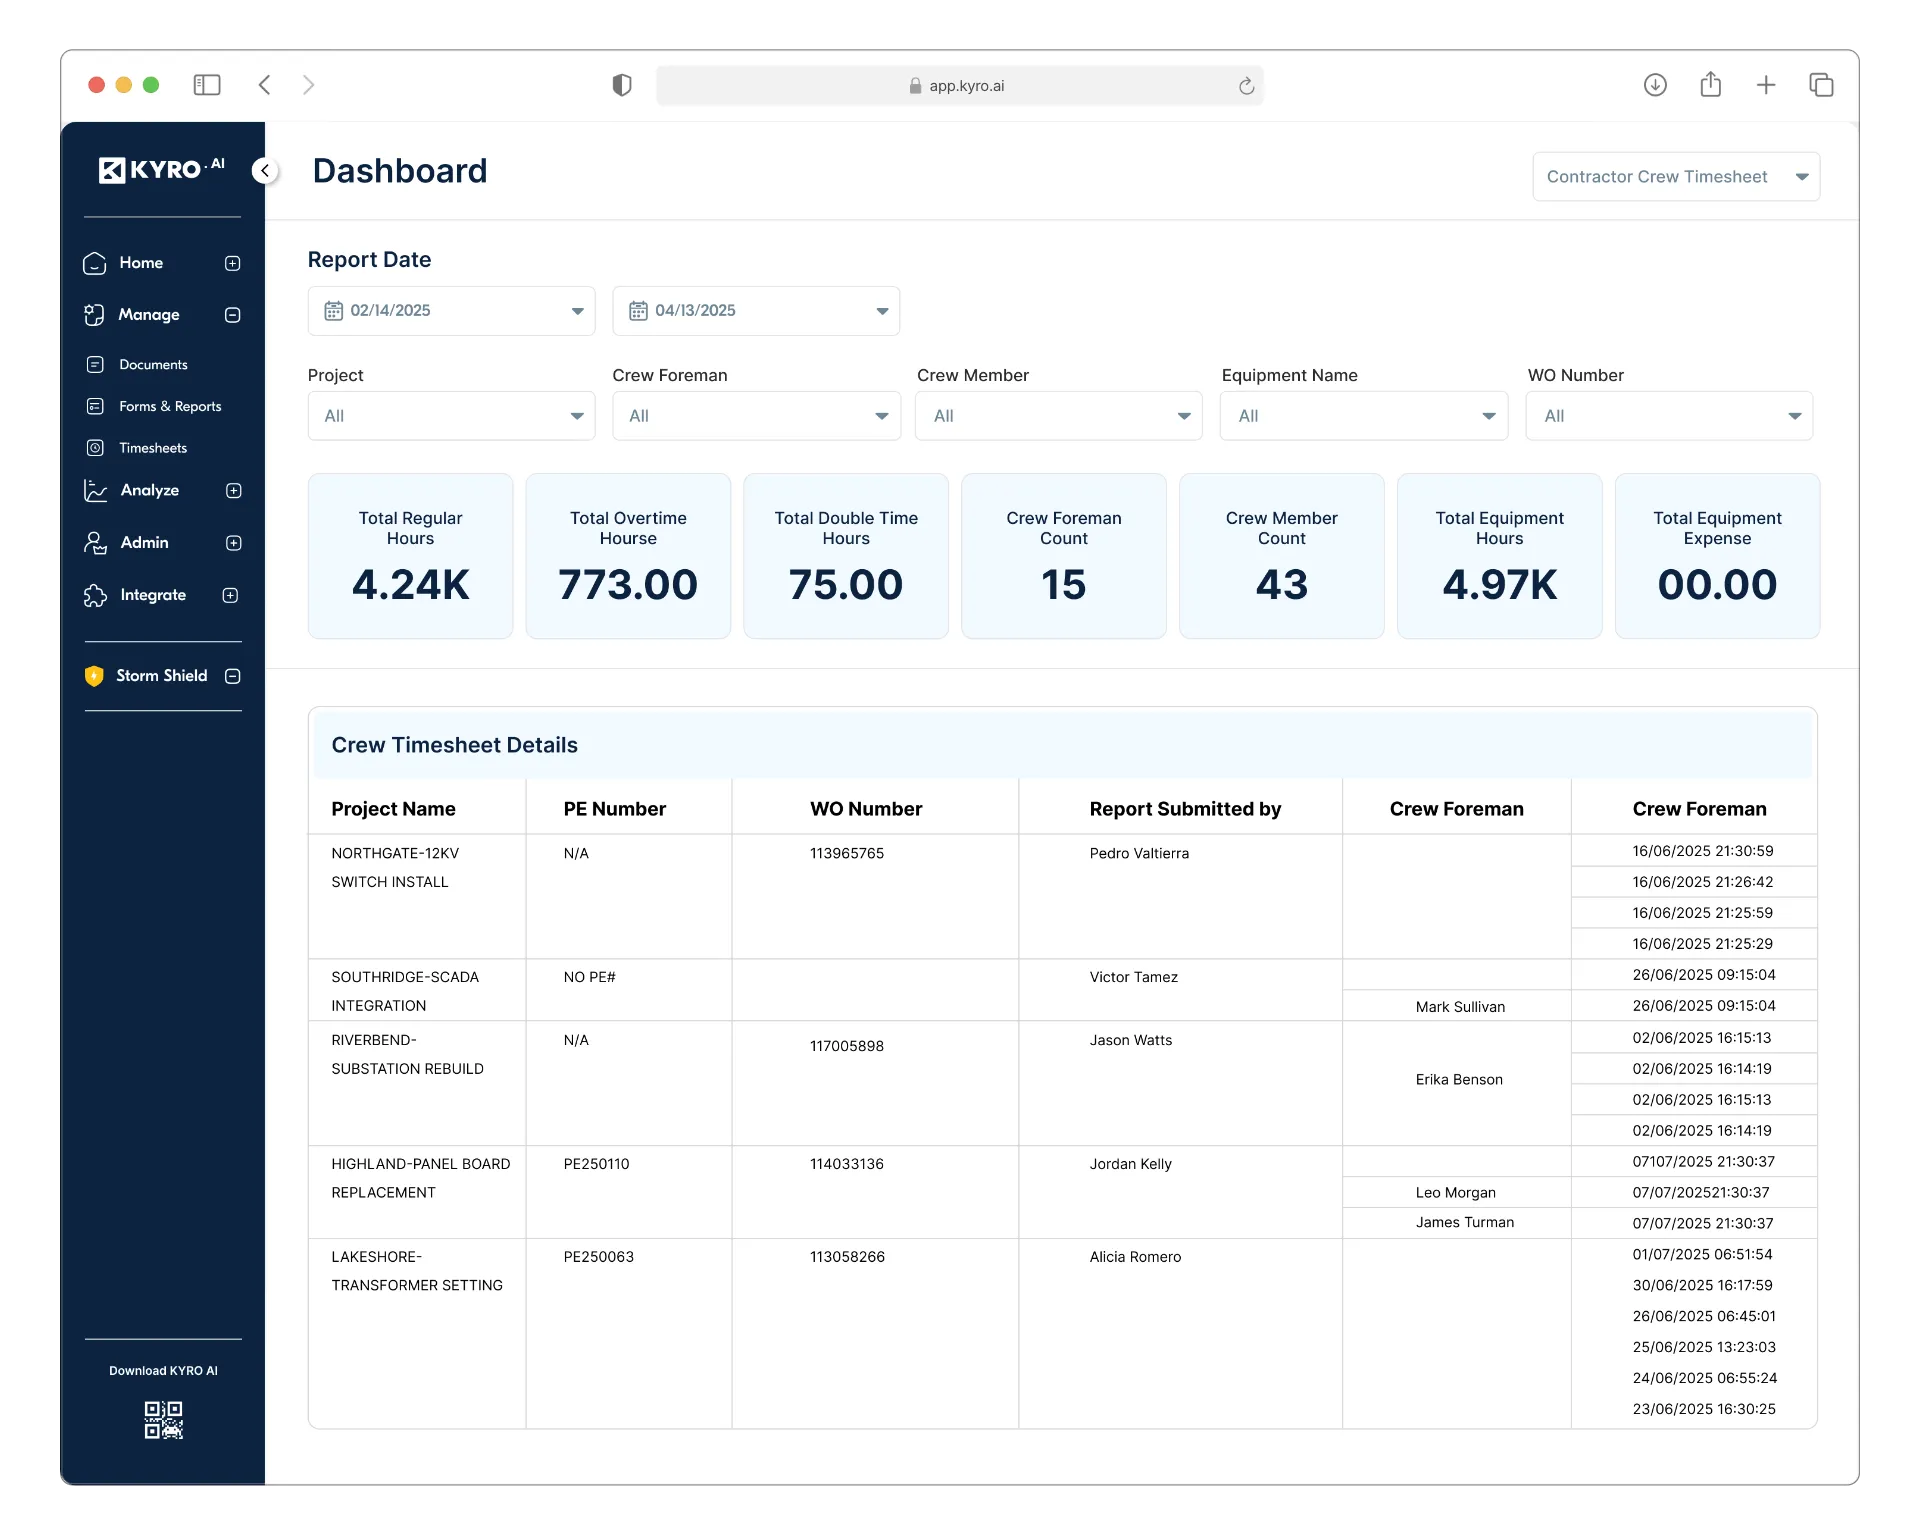The width and height of the screenshot is (1920, 1536).
Task: Click the Storm Shield icon
Action: [x=94, y=676]
